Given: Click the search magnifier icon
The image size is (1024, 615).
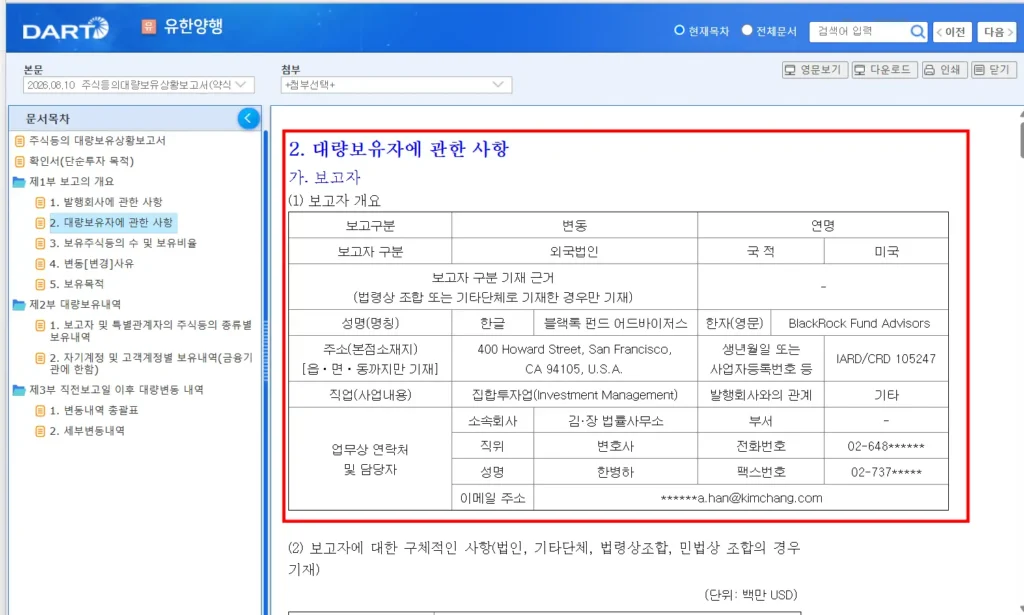Looking at the screenshot, I should coord(917,31).
